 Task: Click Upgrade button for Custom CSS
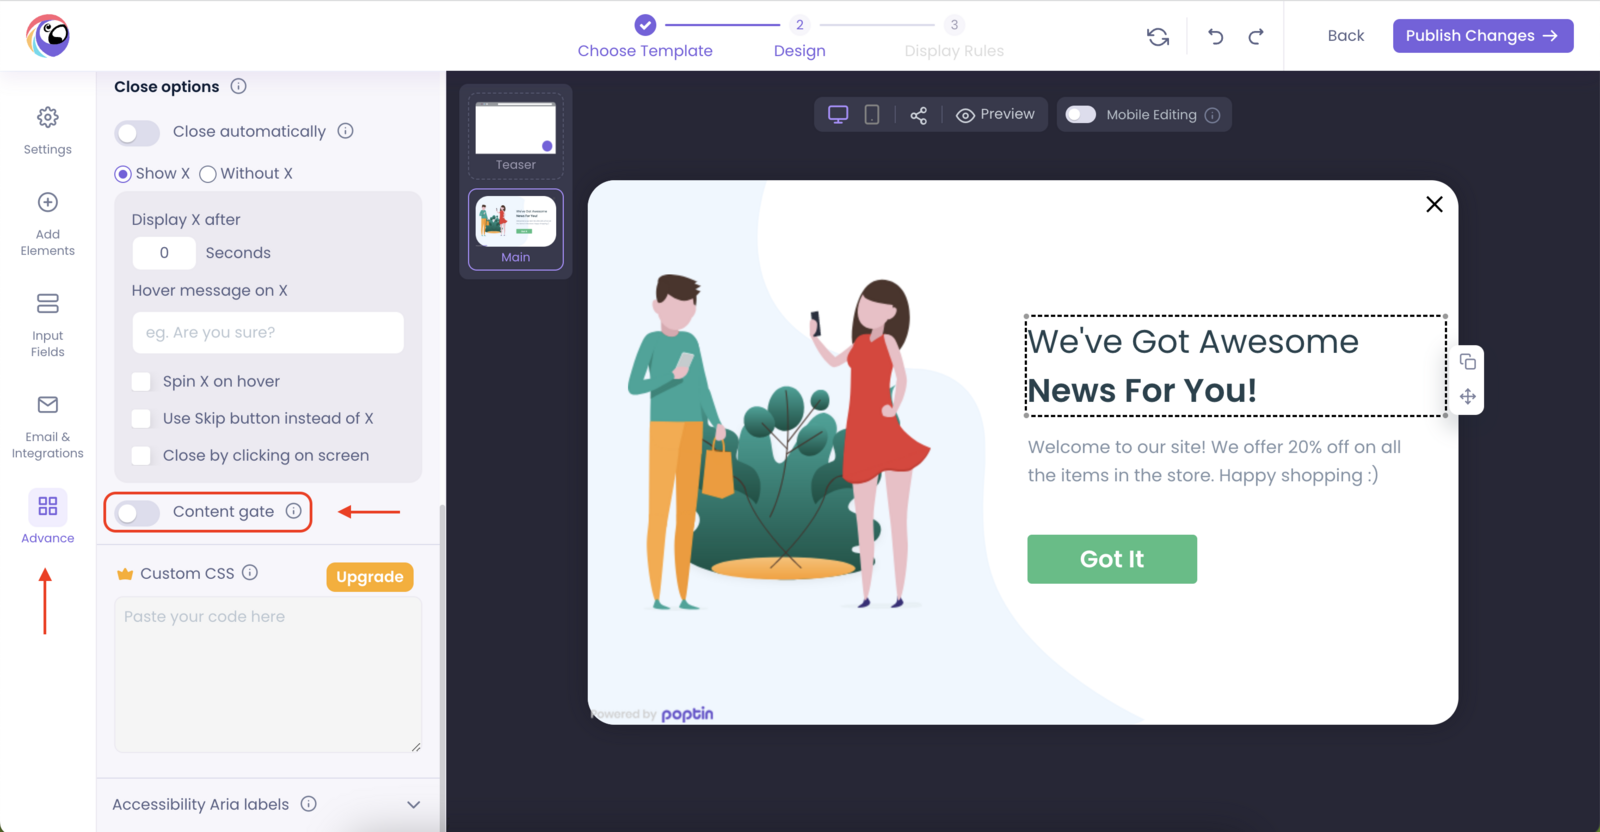pos(370,577)
